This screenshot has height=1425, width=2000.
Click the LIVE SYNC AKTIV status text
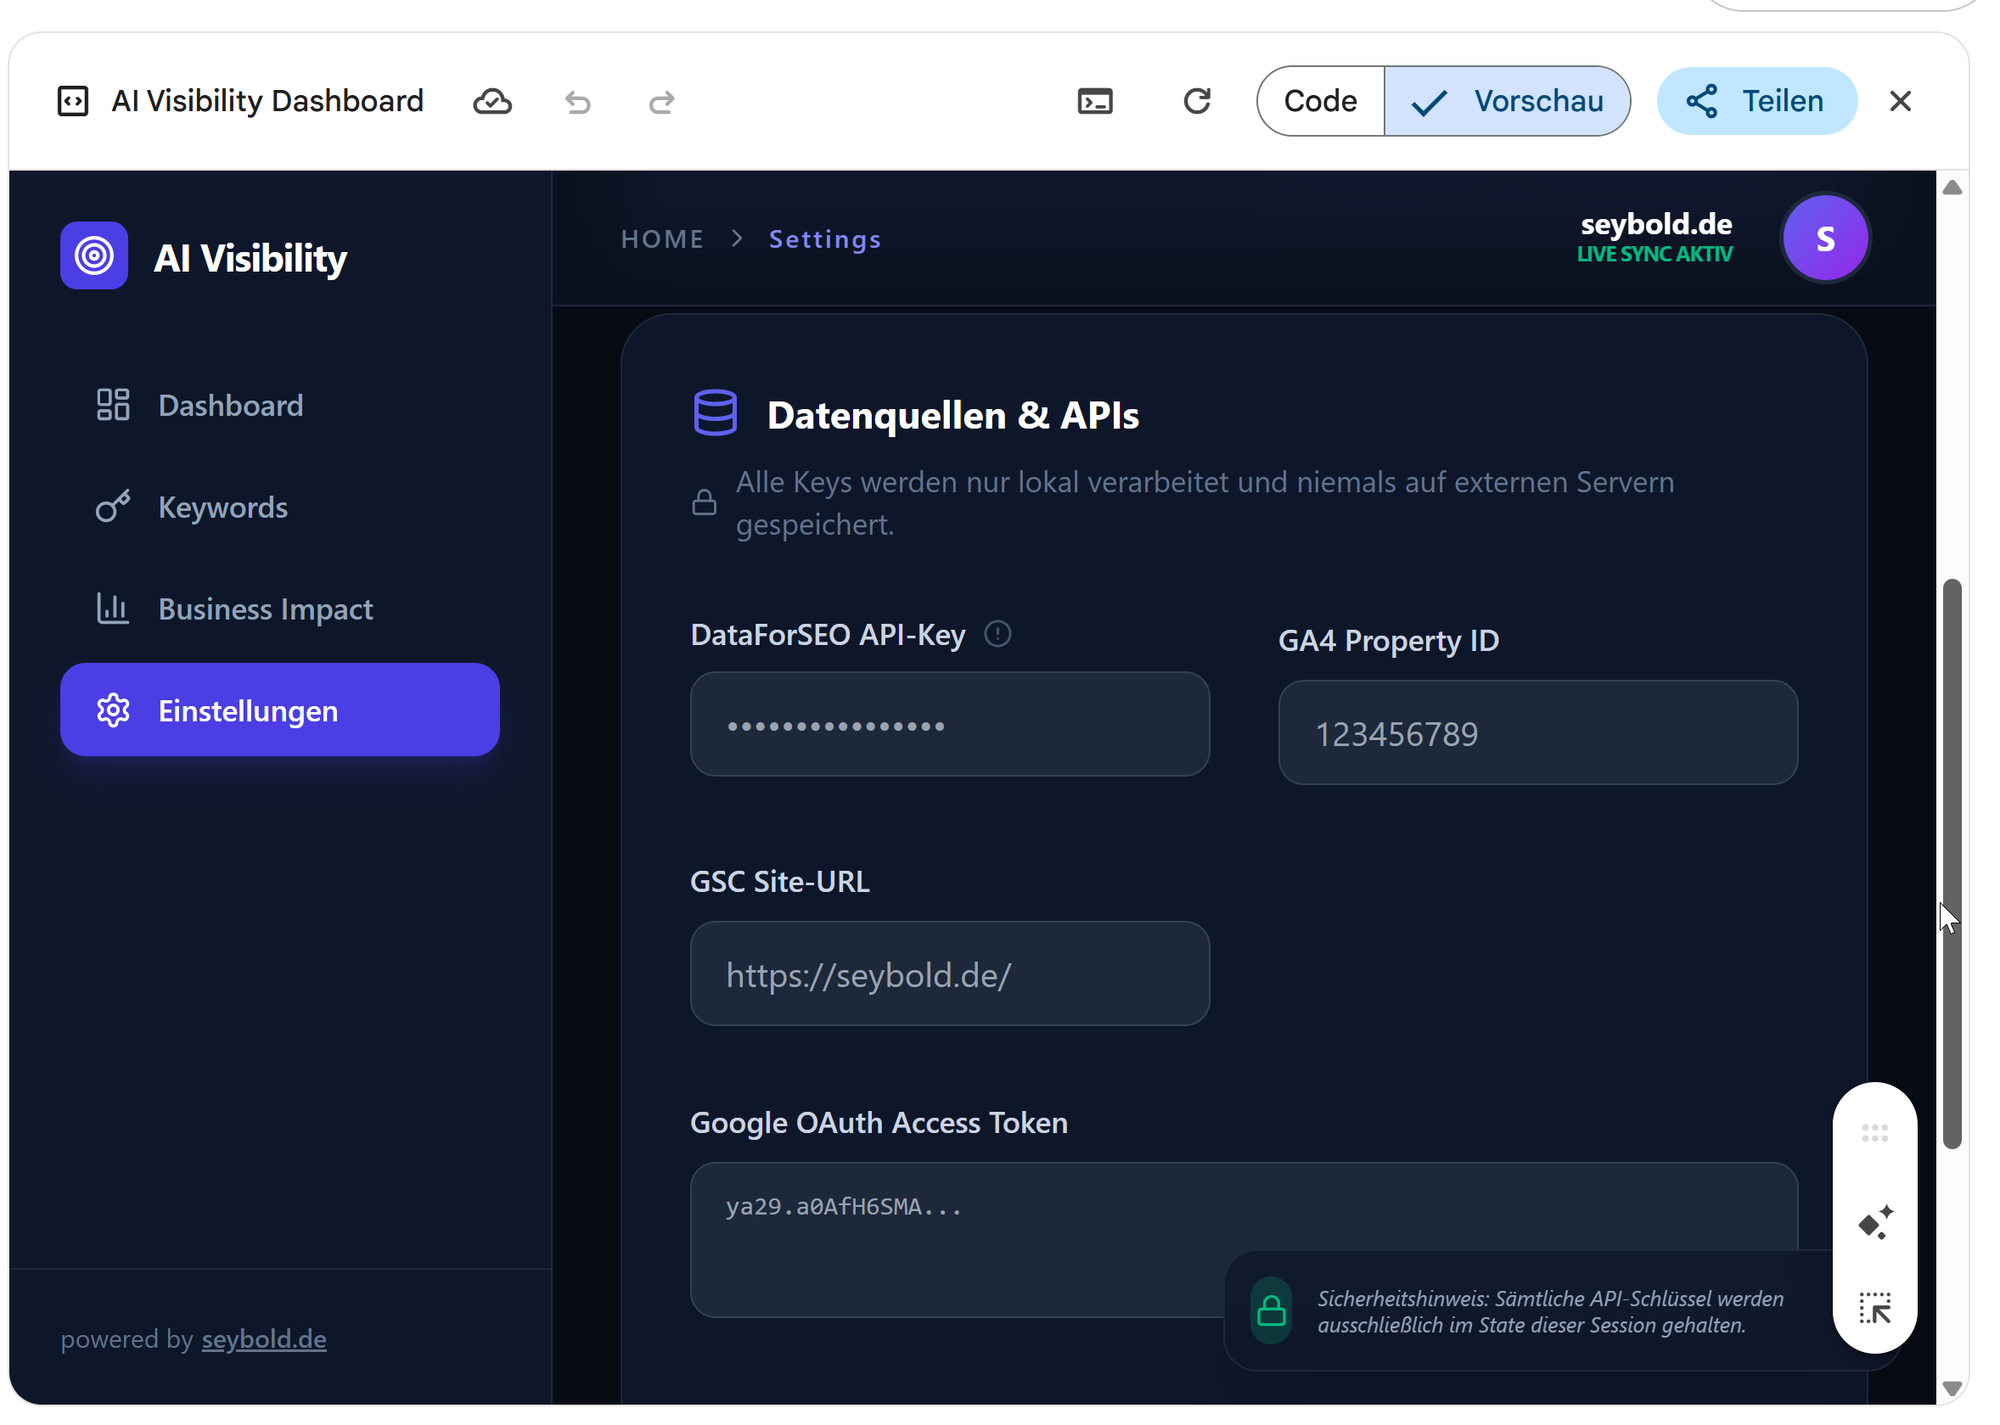pos(1655,254)
